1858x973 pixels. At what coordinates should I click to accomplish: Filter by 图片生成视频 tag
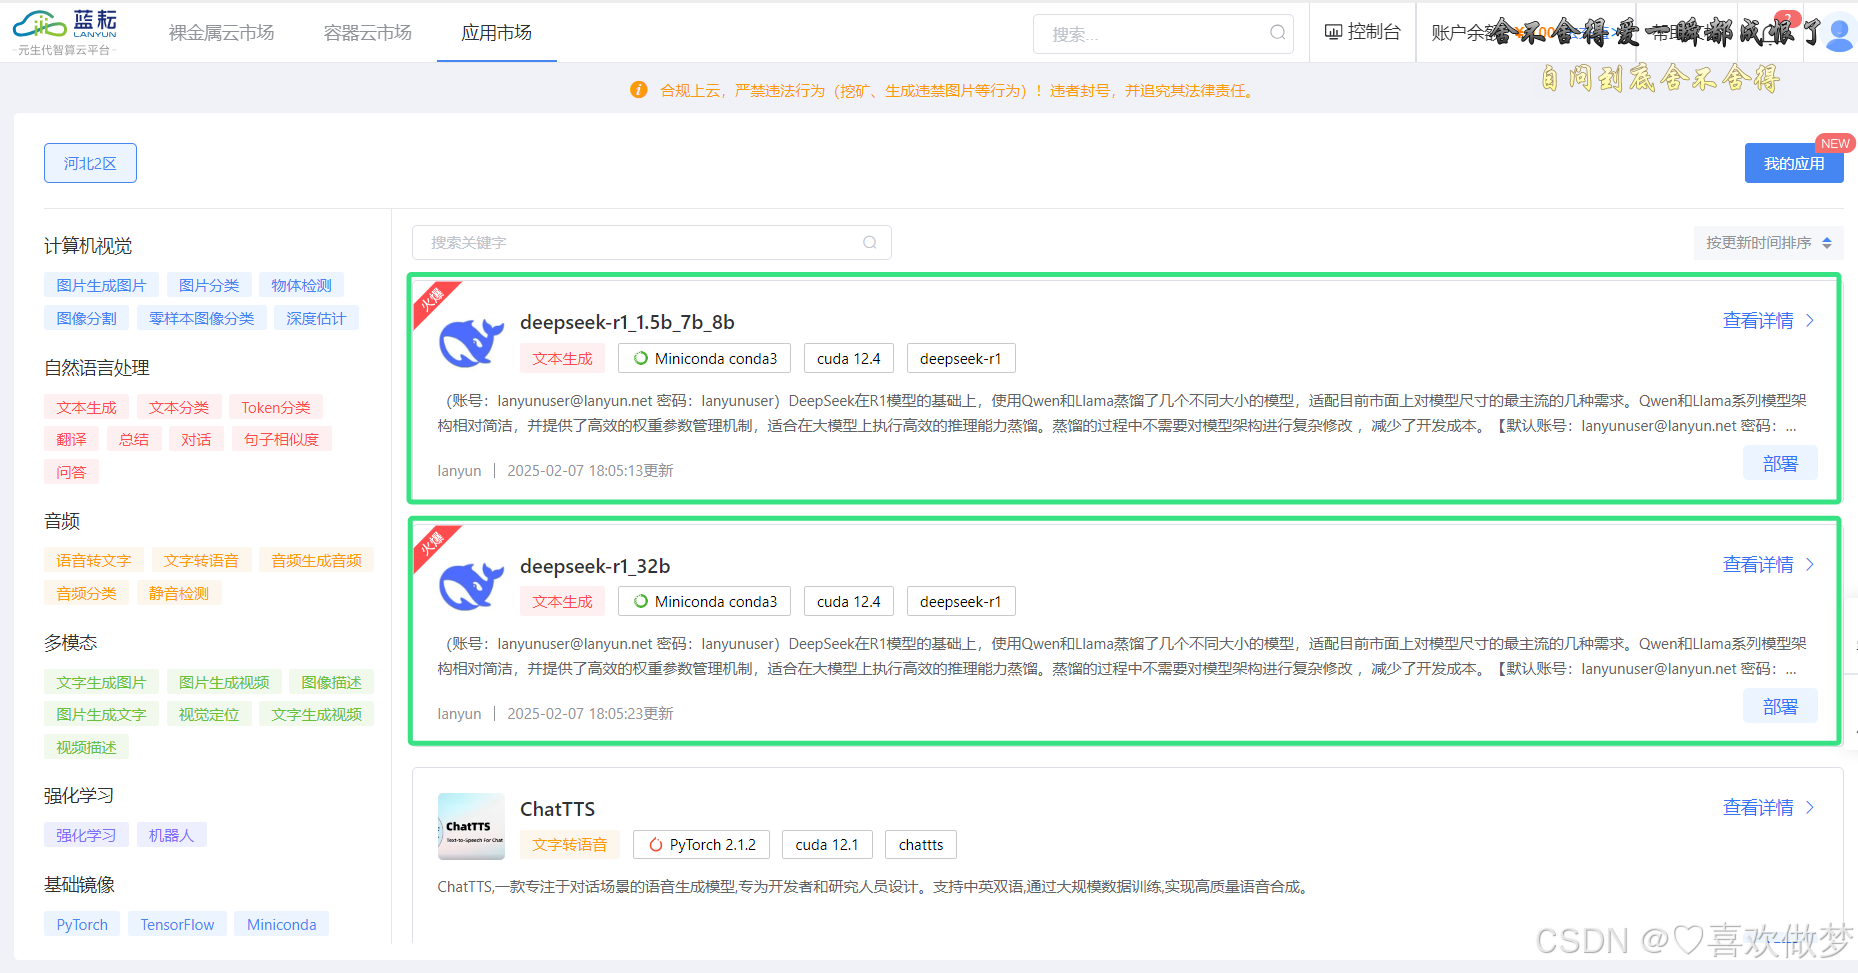(x=224, y=683)
